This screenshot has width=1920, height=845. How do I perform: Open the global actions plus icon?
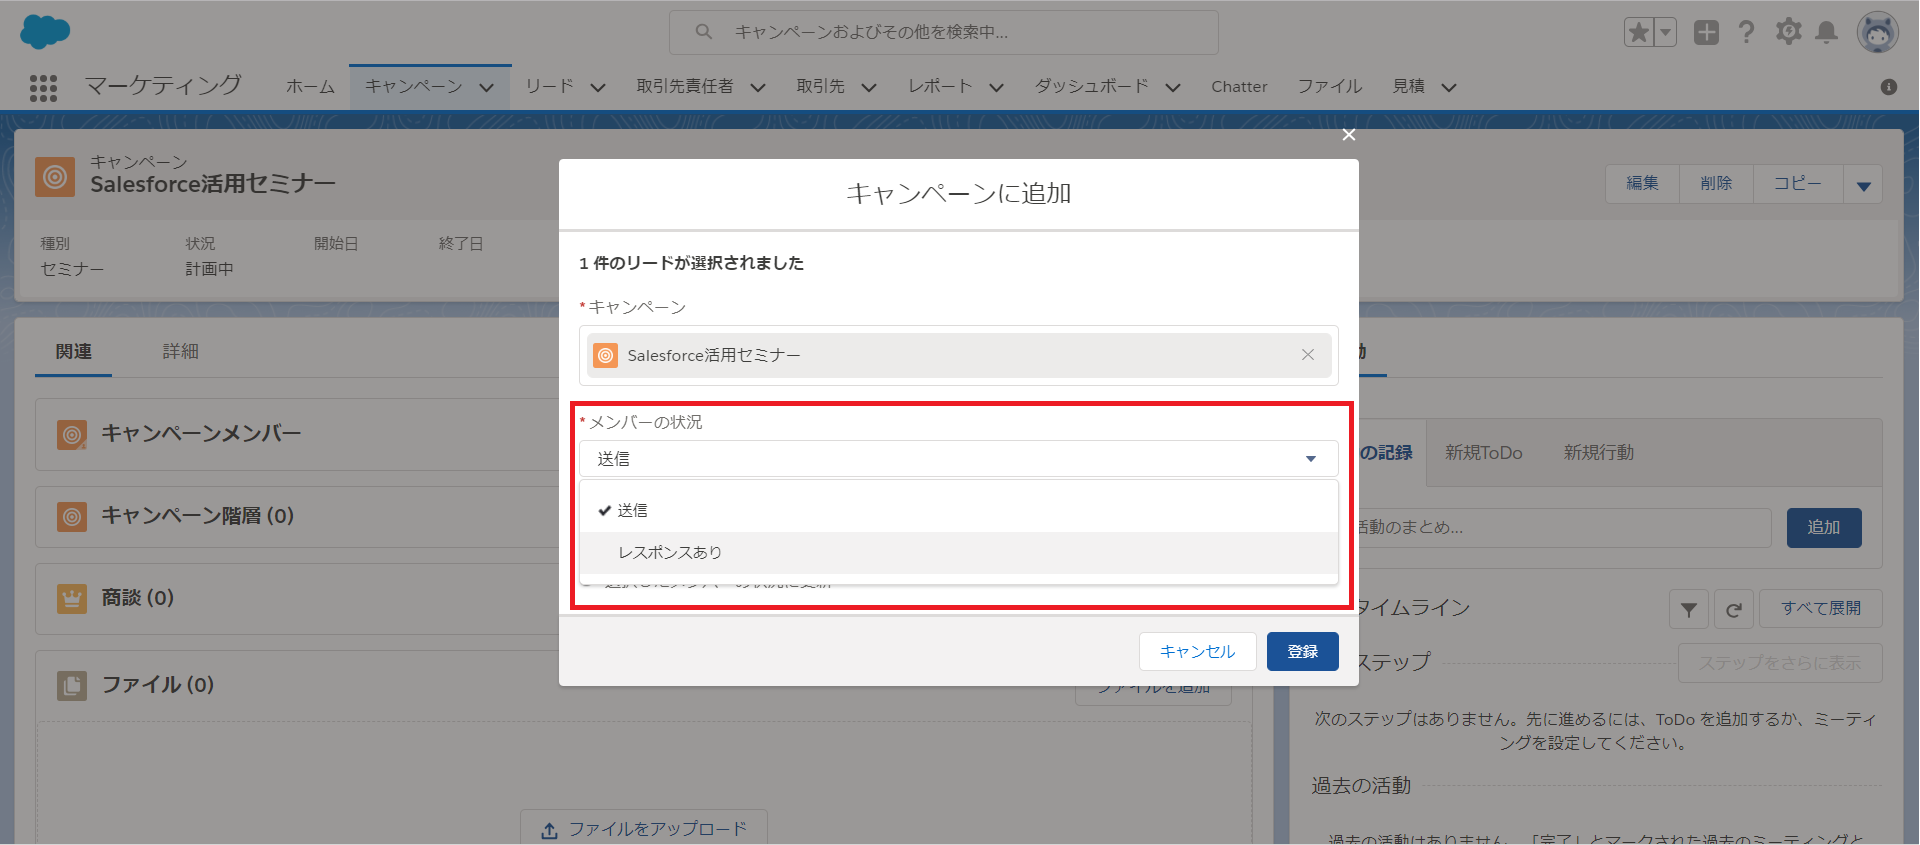[x=1706, y=32]
